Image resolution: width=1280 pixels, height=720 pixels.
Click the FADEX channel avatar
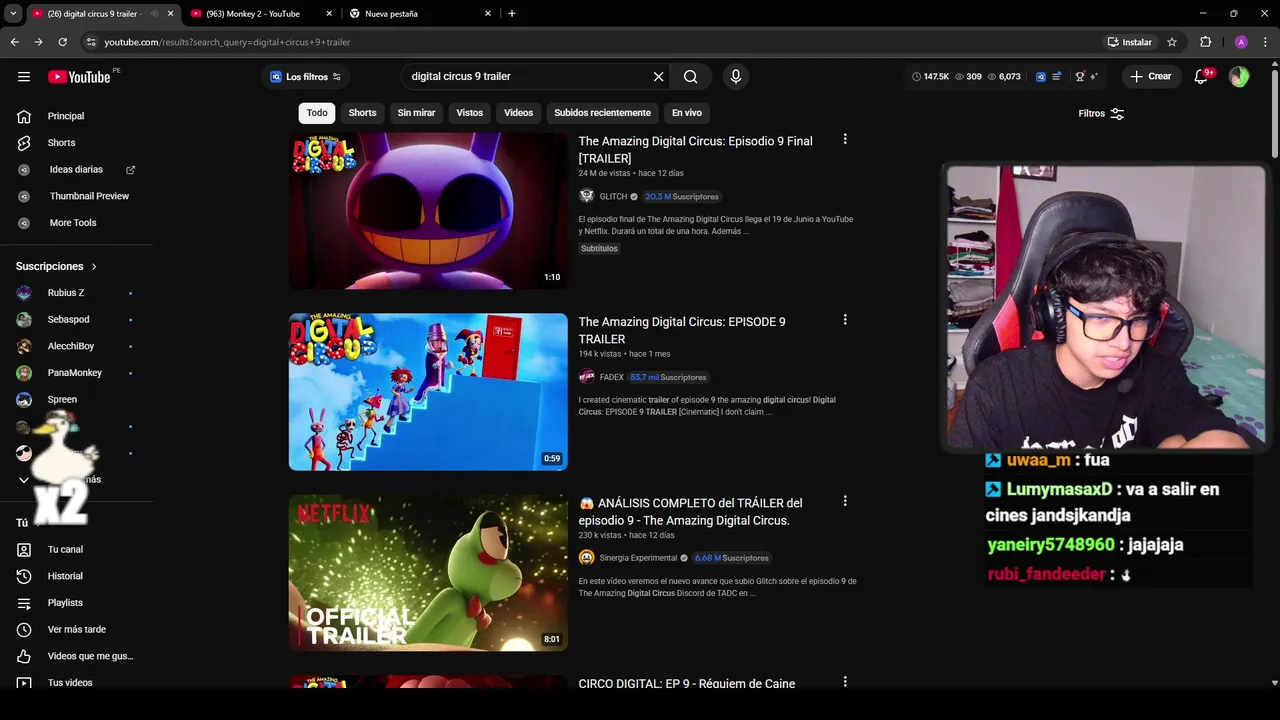point(586,377)
